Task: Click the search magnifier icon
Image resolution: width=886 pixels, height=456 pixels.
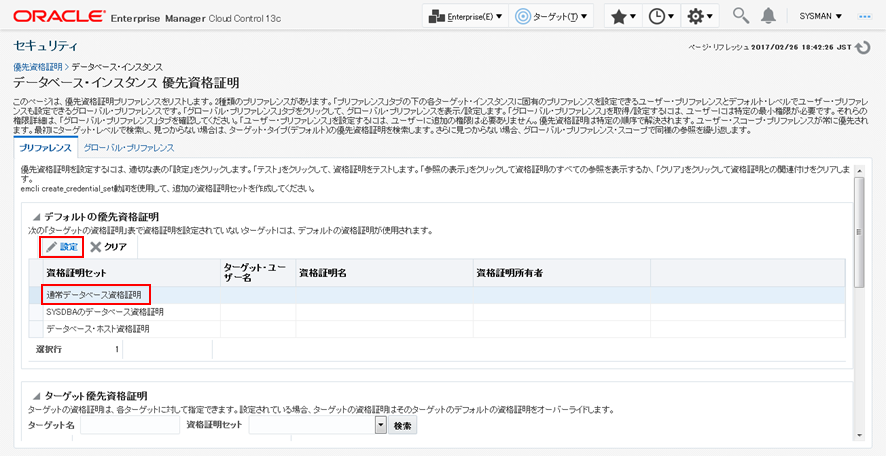Action: 741,16
